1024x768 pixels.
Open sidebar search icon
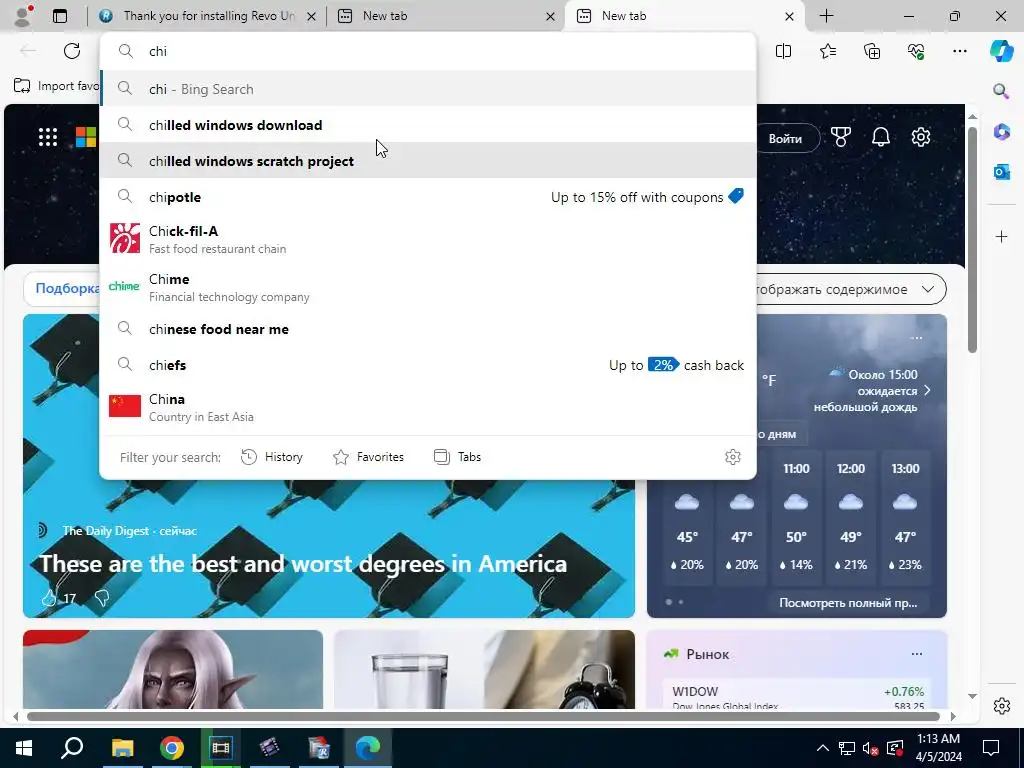click(1001, 91)
